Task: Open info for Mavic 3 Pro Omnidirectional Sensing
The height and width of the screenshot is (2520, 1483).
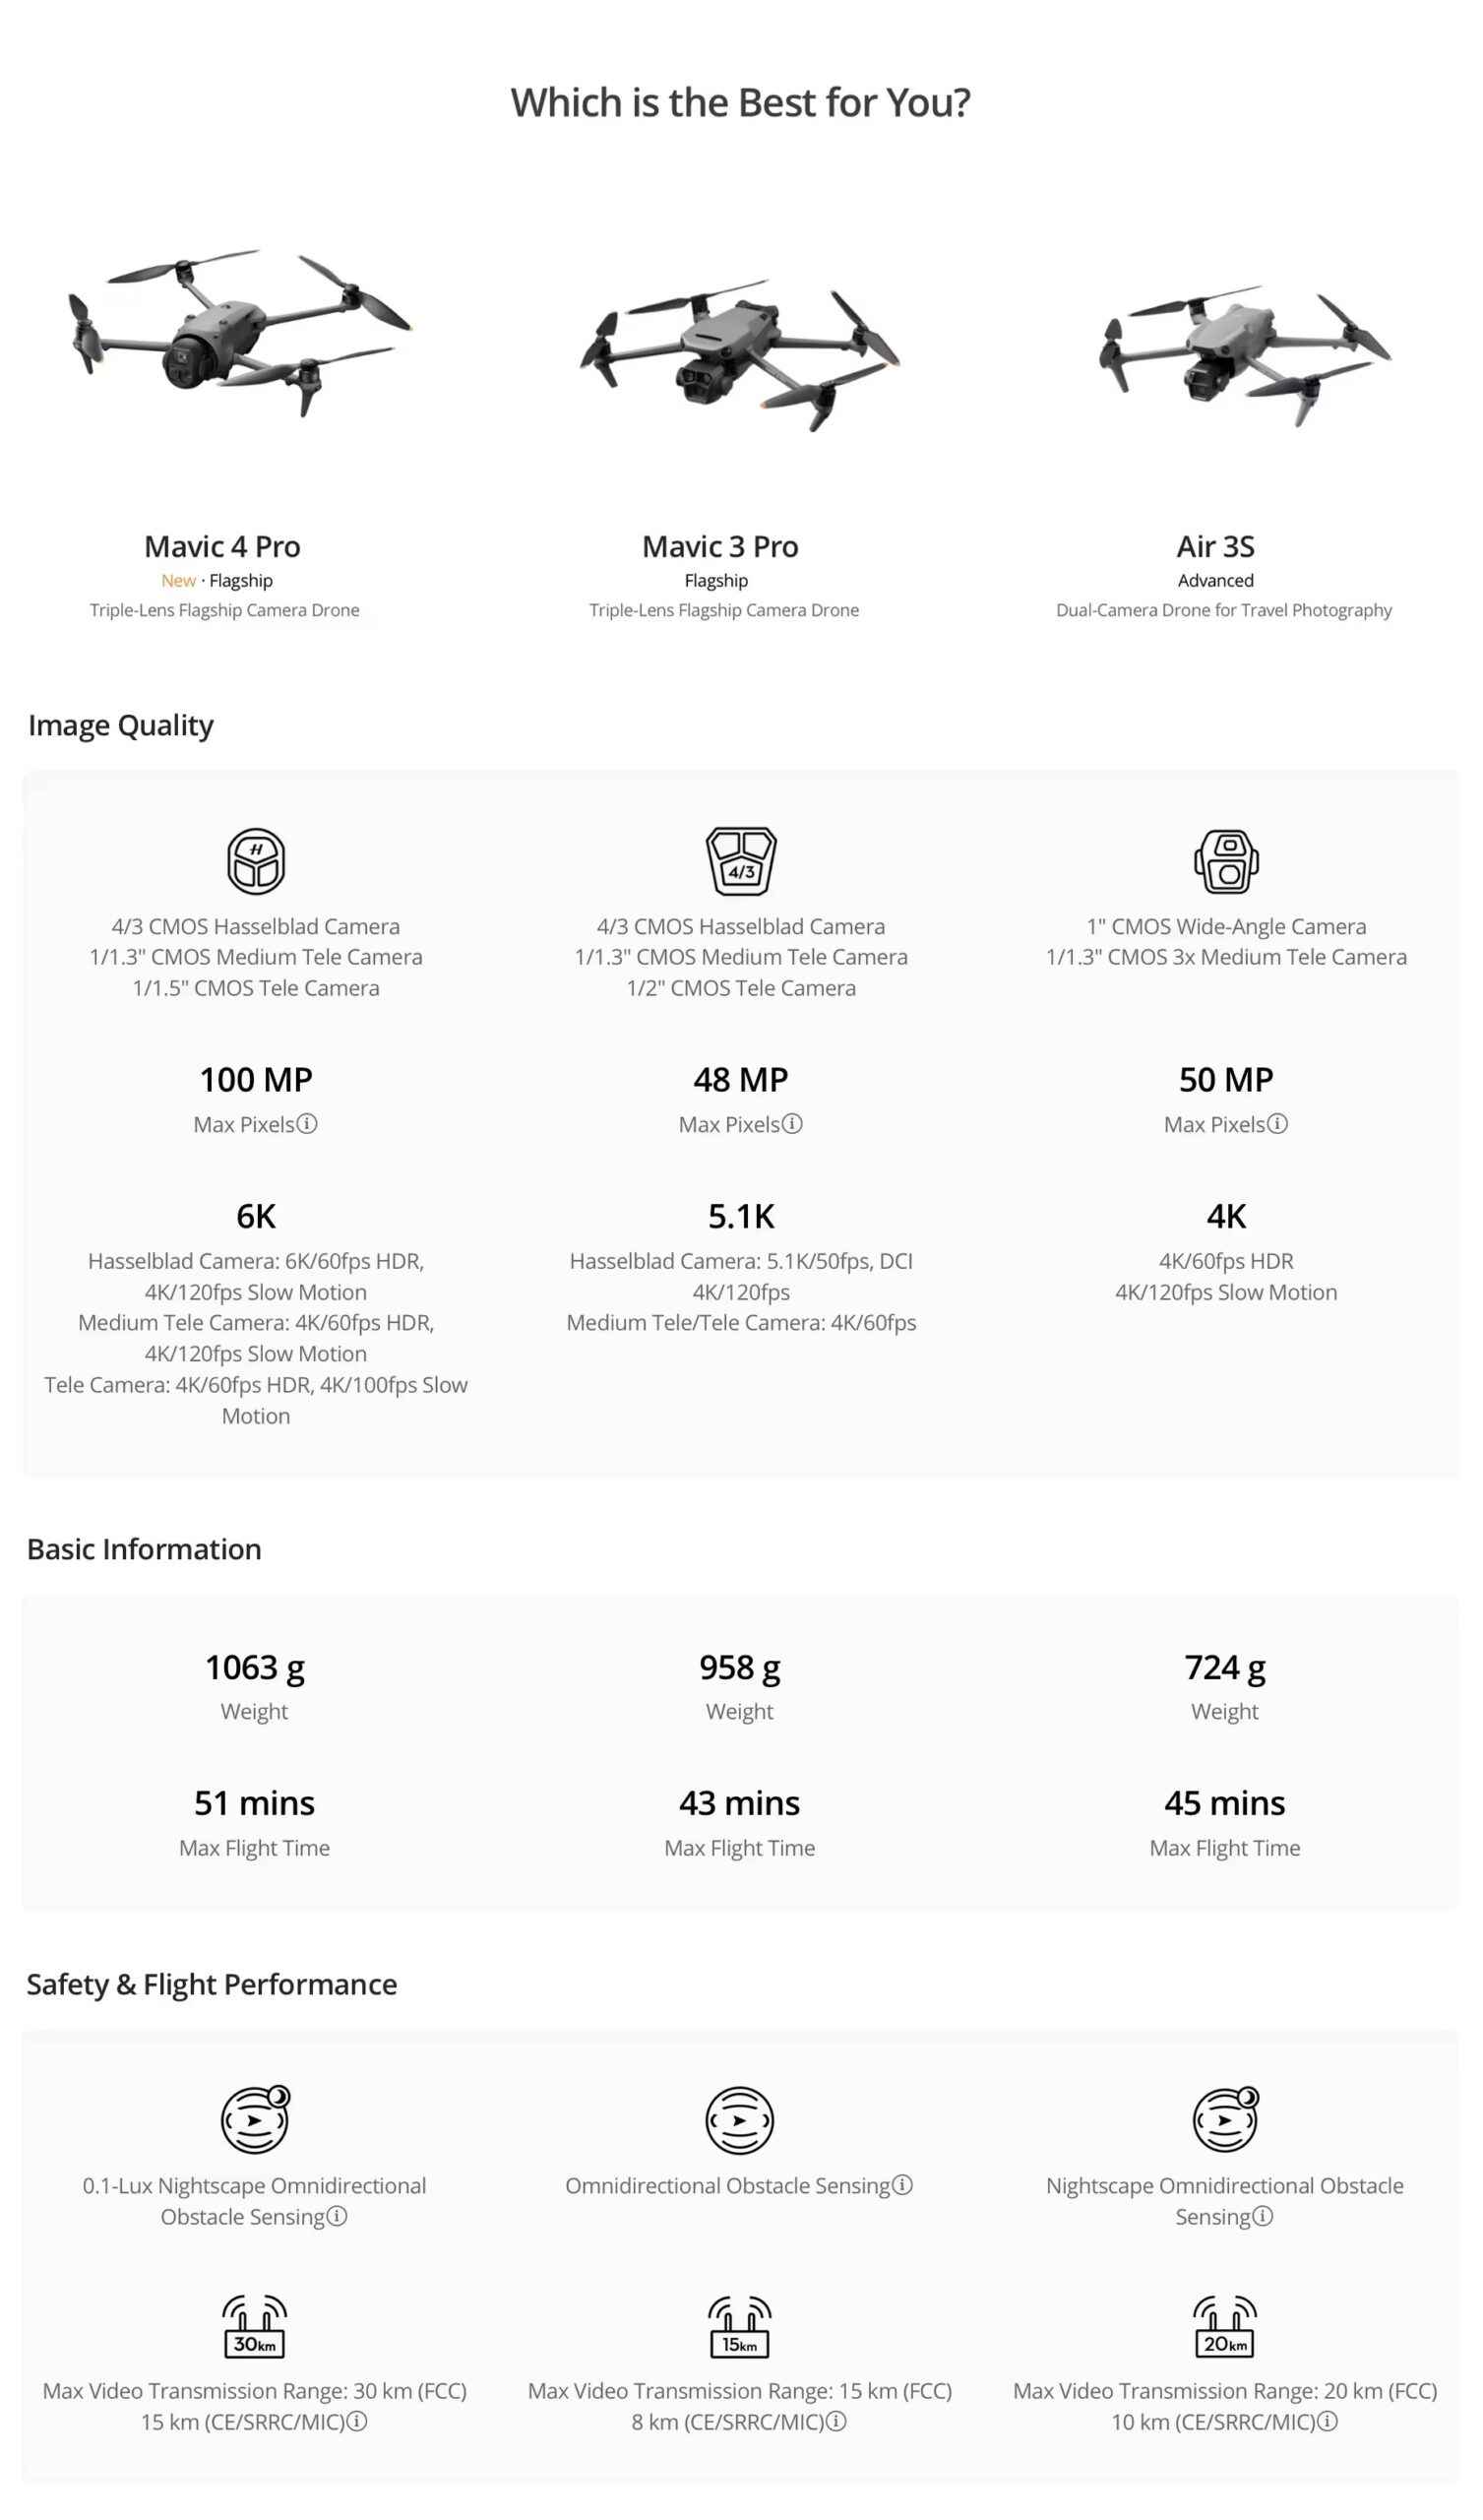Action: (902, 2185)
